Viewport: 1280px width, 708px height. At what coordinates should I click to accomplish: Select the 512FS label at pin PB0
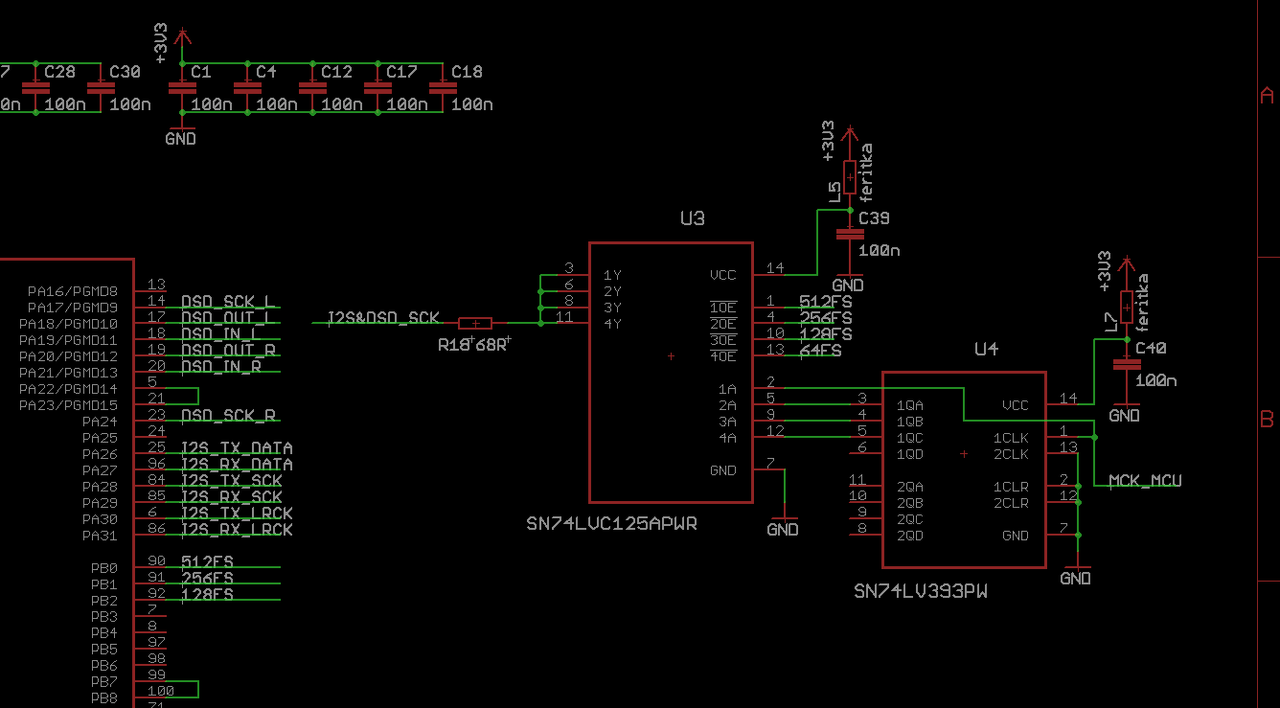207,562
